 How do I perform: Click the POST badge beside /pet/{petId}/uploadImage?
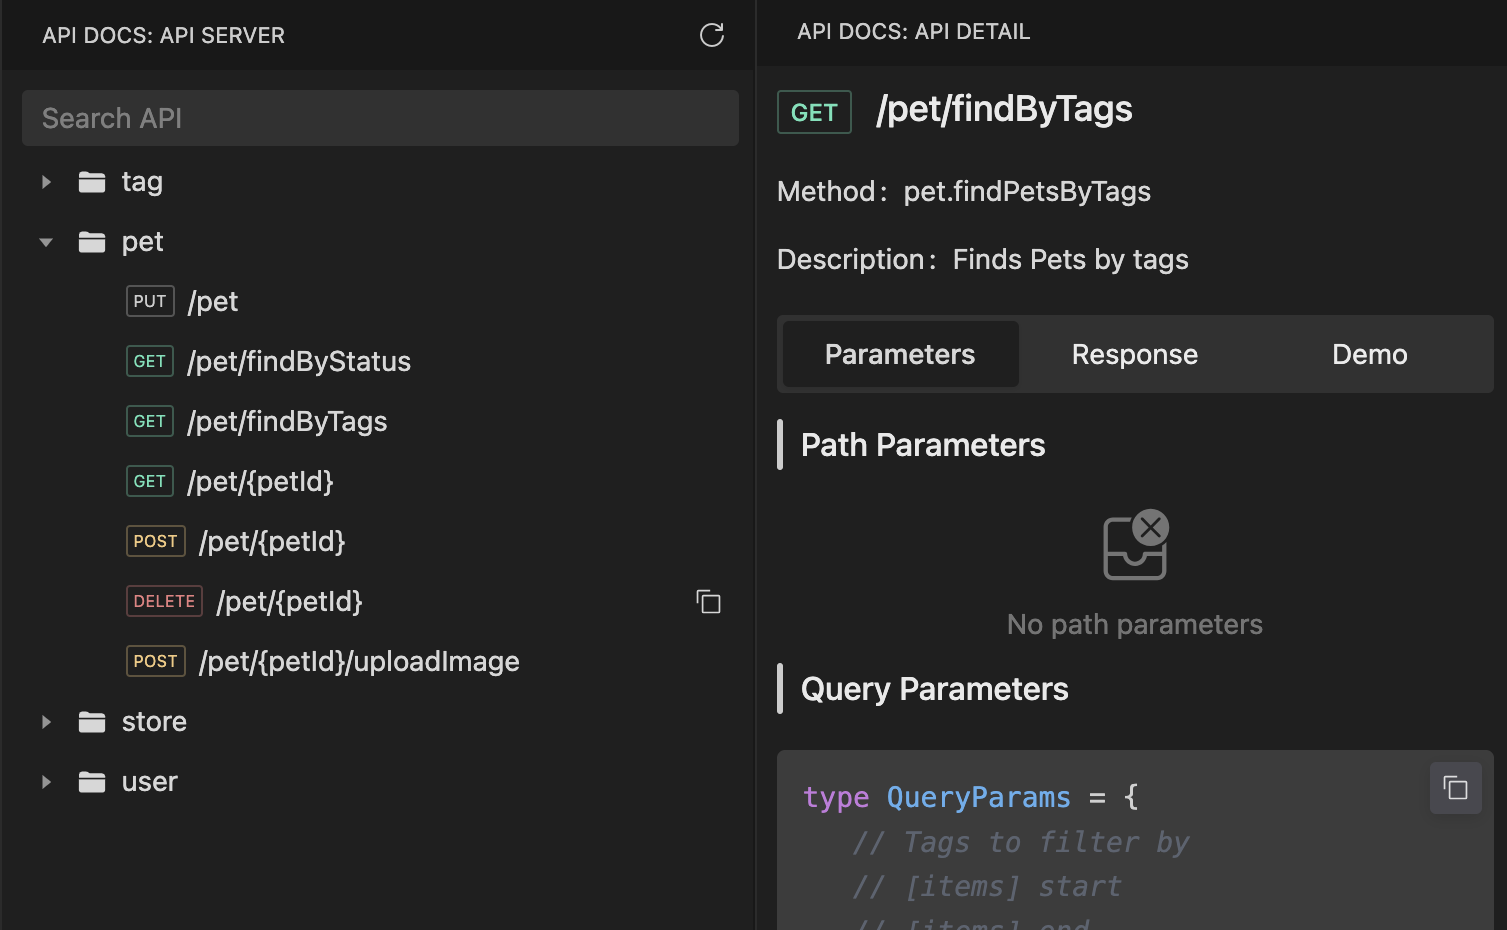(155, 660)
